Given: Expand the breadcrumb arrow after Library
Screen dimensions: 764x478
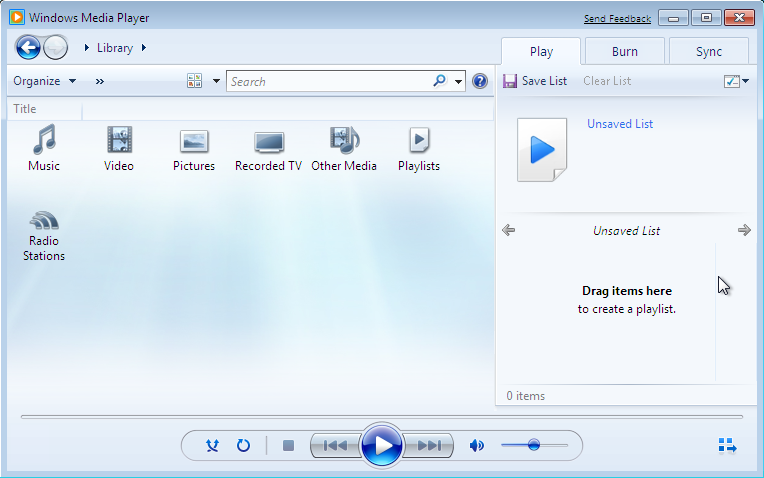Looking at the screenshot, I should coord(144,48).
